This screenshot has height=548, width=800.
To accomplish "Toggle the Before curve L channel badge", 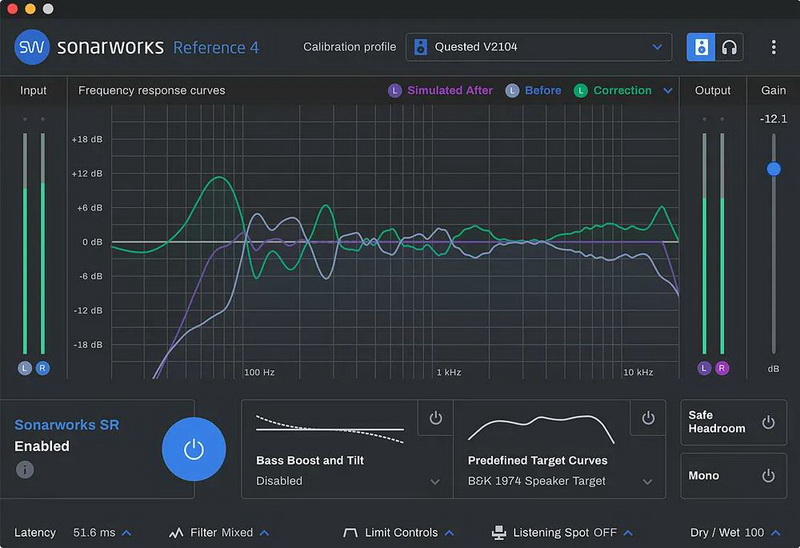I will (x=512, y=91).
